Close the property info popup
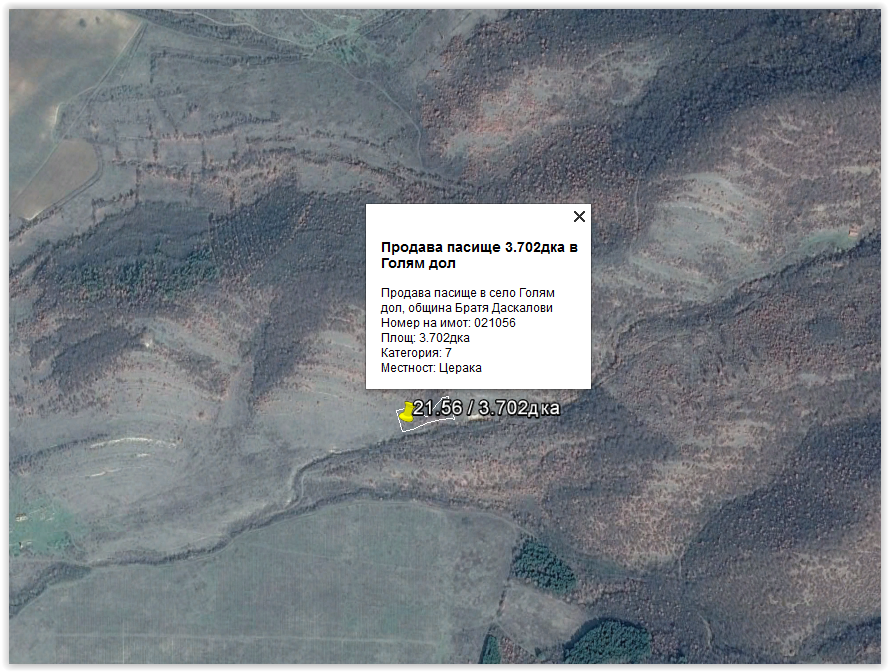Screen dimensions: 889x672 click(578, 216)
